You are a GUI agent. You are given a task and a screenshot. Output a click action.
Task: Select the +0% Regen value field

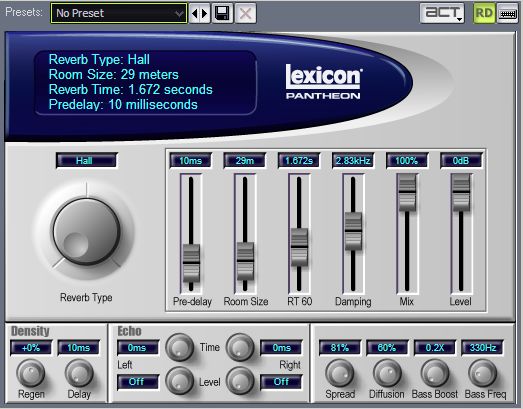tap(31, 348)
